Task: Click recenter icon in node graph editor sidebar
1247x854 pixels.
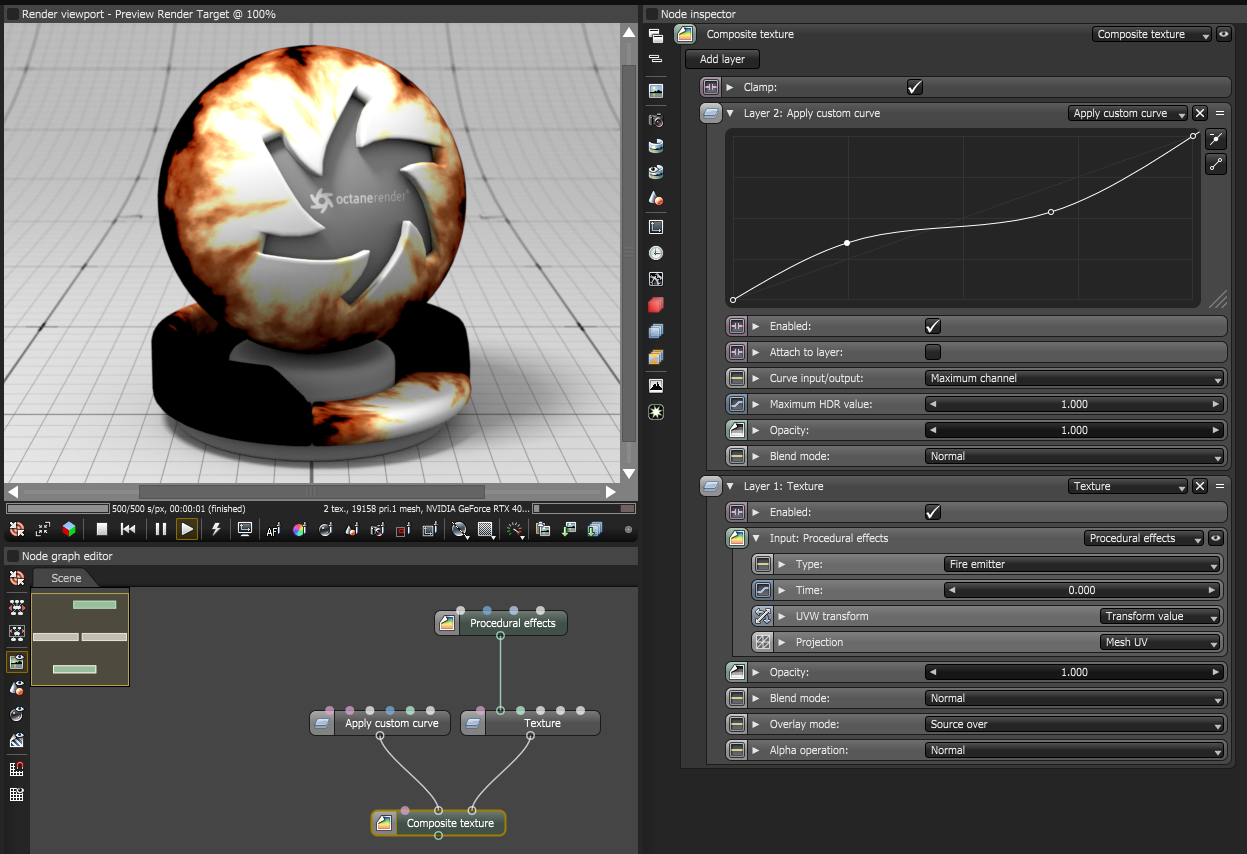Action: pyautogui.click(x=17, y=578)
